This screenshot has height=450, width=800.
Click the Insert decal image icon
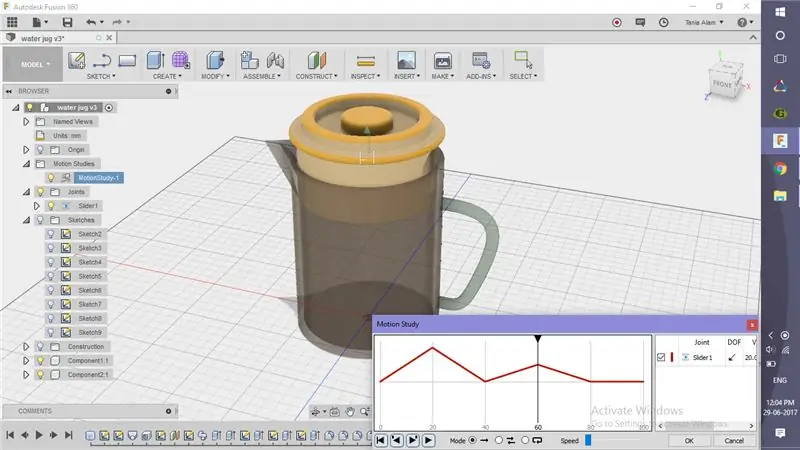coord(406,60)
